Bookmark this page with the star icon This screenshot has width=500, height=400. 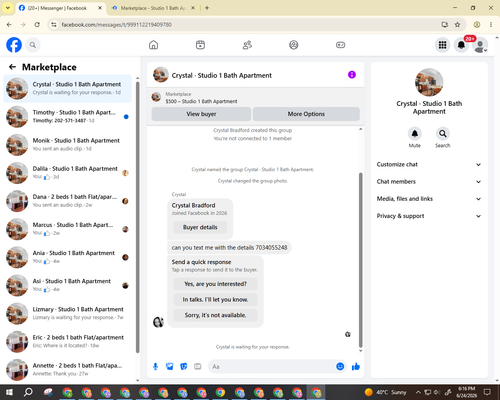tap(457, 24)
